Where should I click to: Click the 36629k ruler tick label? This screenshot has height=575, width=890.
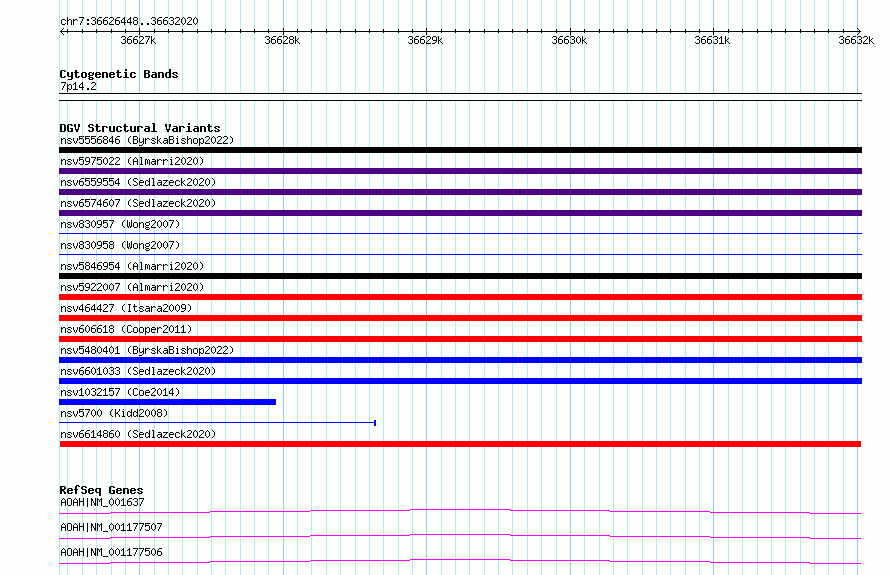coord(425,40)
